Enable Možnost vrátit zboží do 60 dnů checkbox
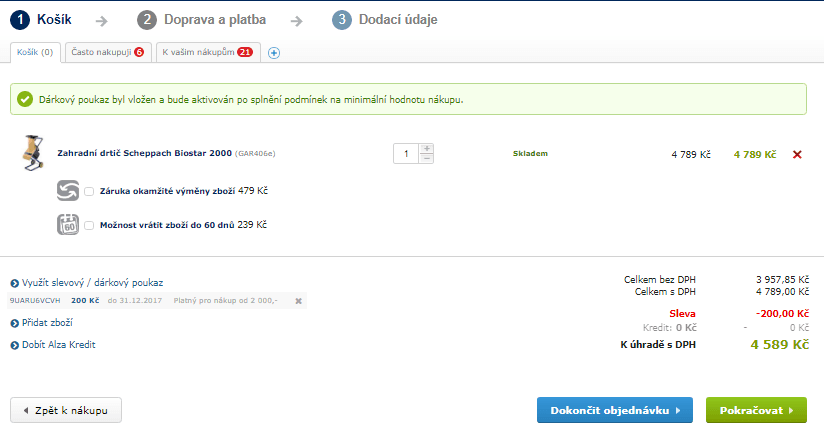The width and height of the screenshot is (824, 441). pos(89,225)
